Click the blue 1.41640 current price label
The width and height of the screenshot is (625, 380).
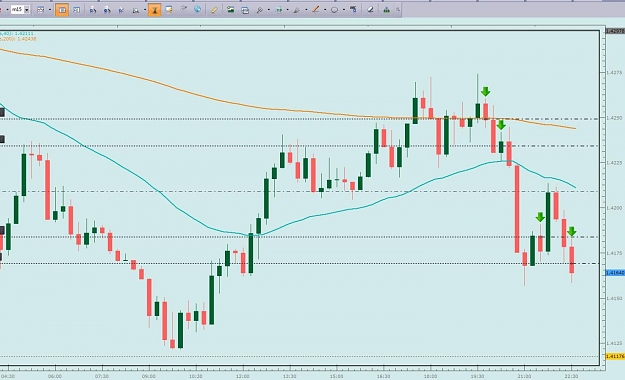coord(615,273)
